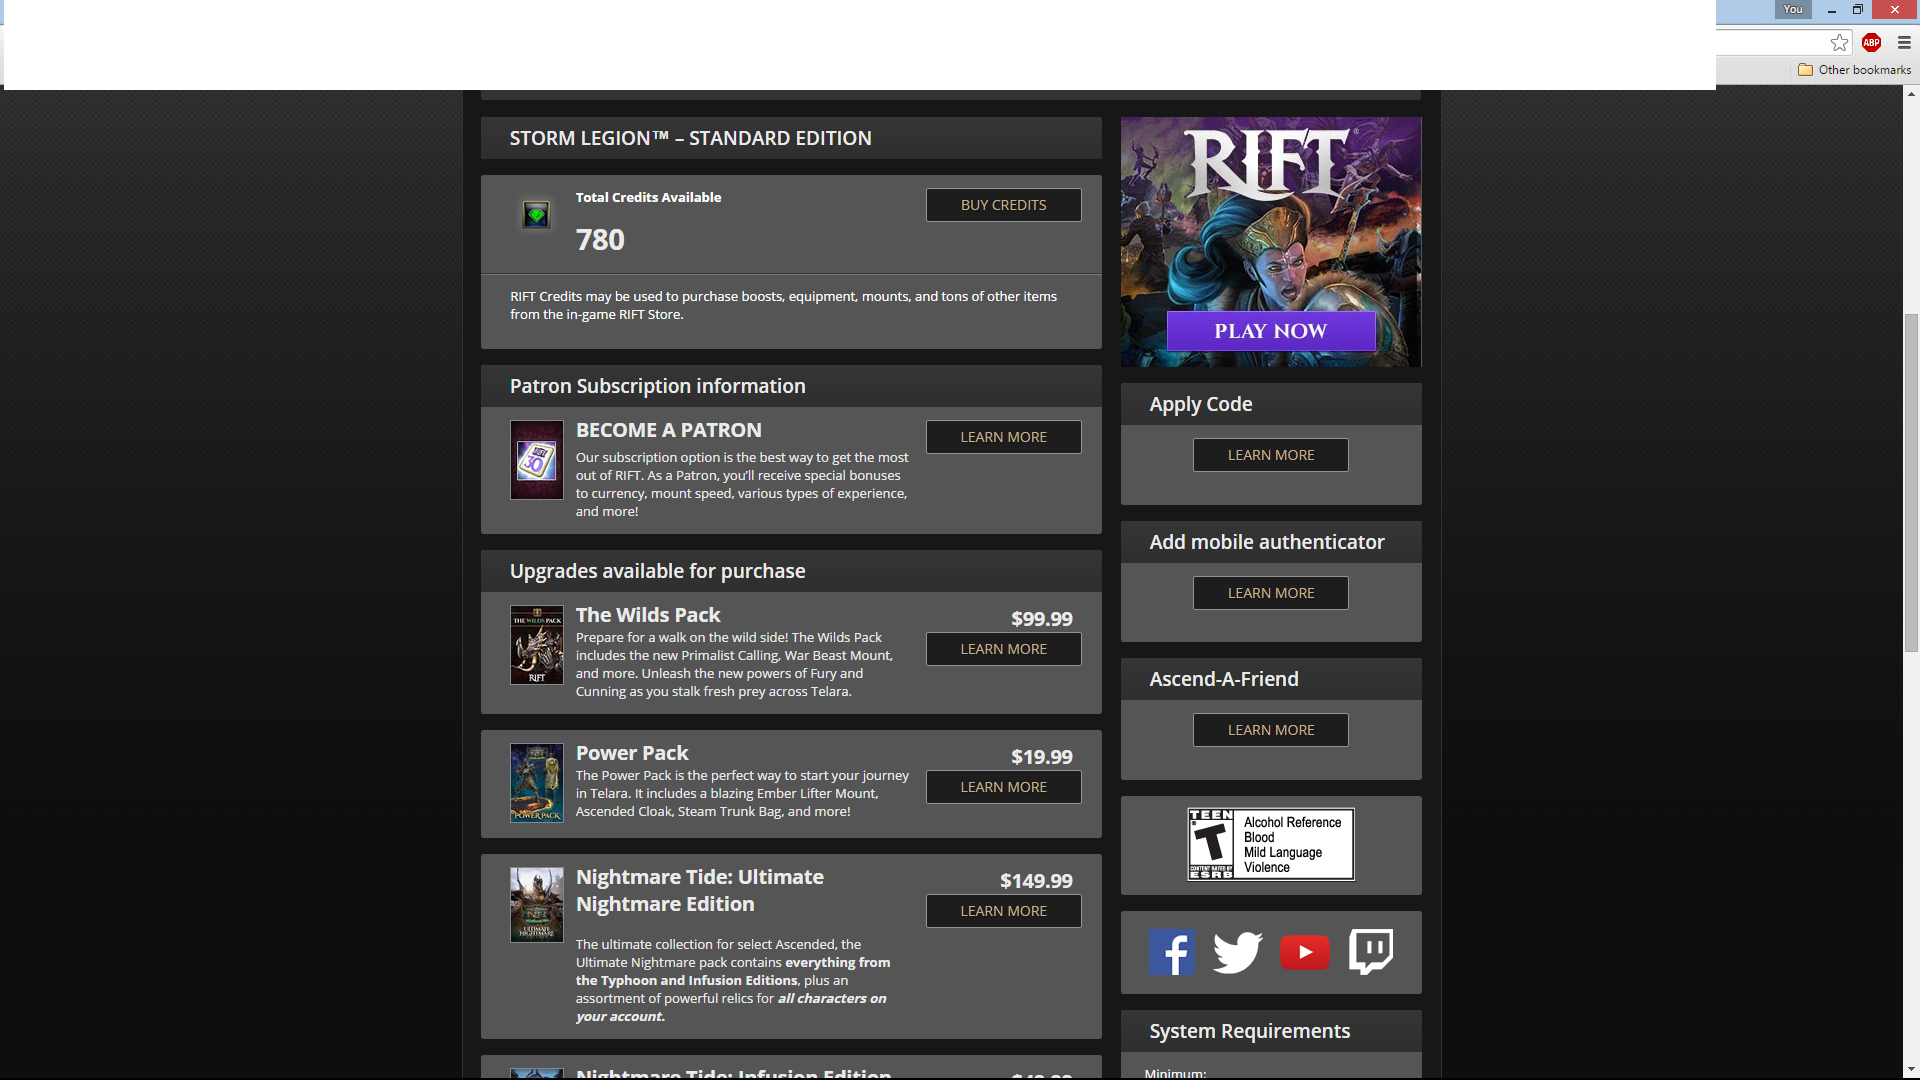The height and width of the screenshot is (1080, 1920).
Task: Click the 780 credits value
Action: pos(600,240)
